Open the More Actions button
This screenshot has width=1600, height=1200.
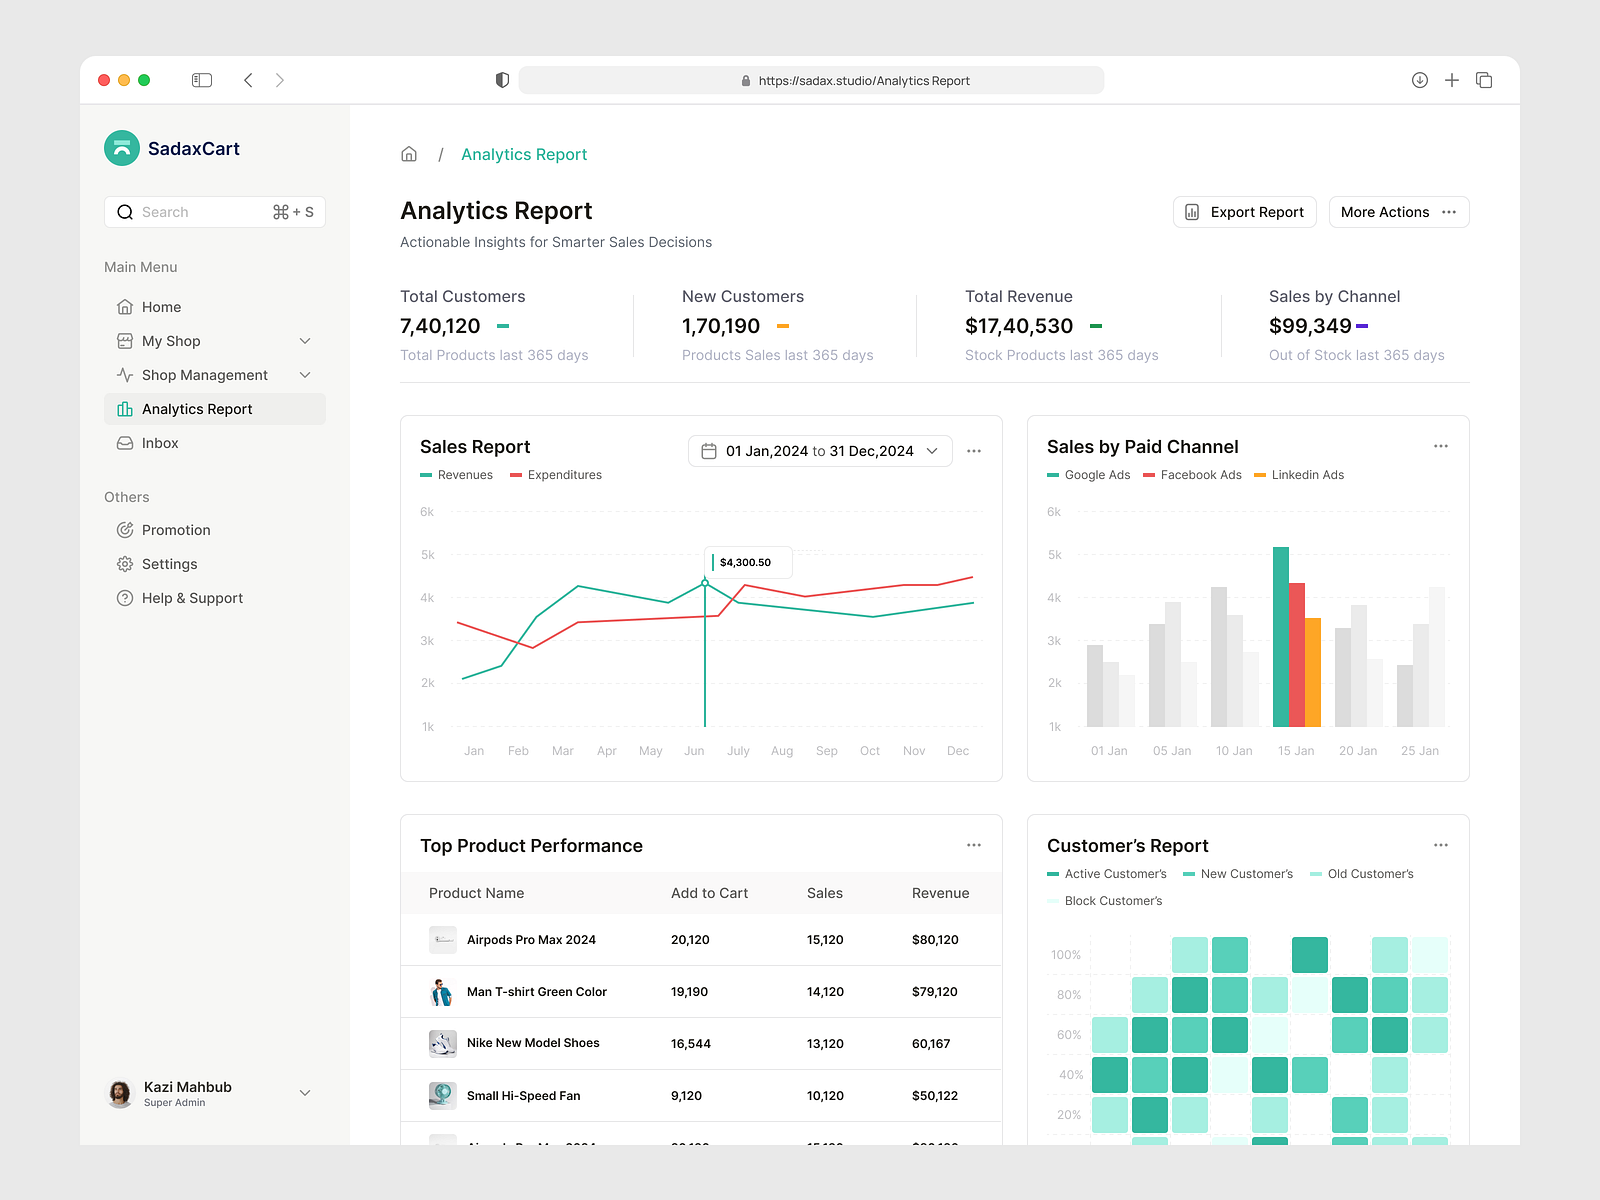[1398, 212]
